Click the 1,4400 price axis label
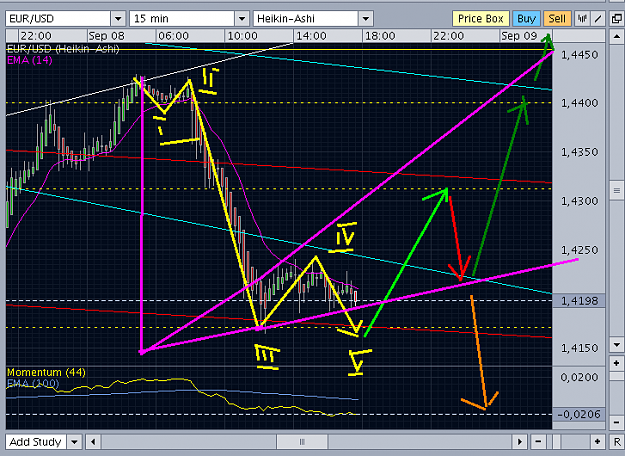This screenshot has width=625, height=456. [x=580, y=103]
